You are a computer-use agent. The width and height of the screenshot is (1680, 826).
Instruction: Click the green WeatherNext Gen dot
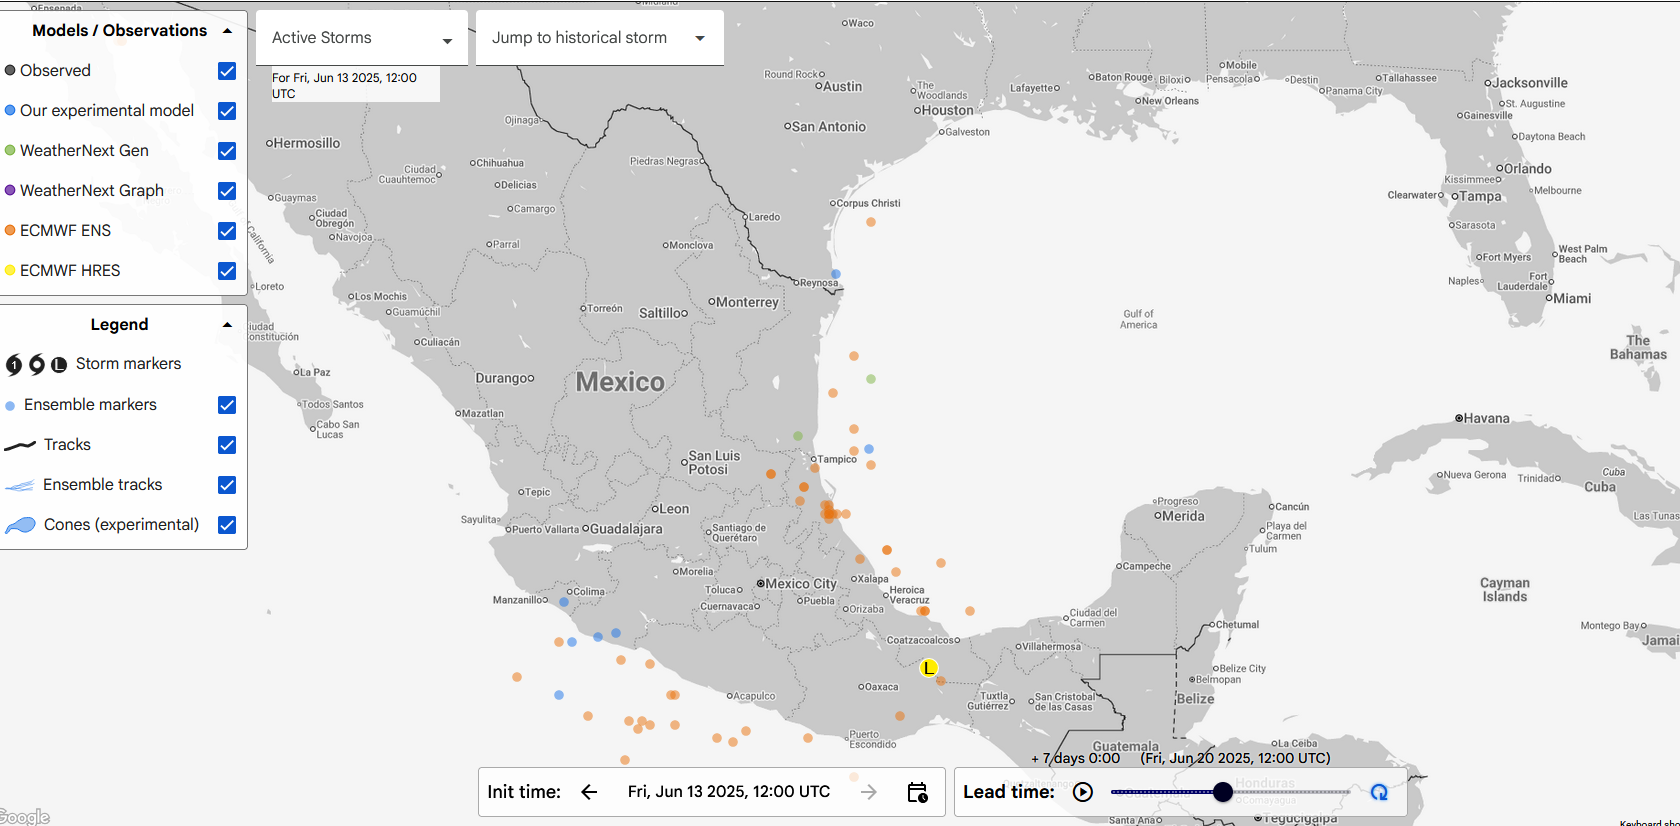(x=10, y=150)
